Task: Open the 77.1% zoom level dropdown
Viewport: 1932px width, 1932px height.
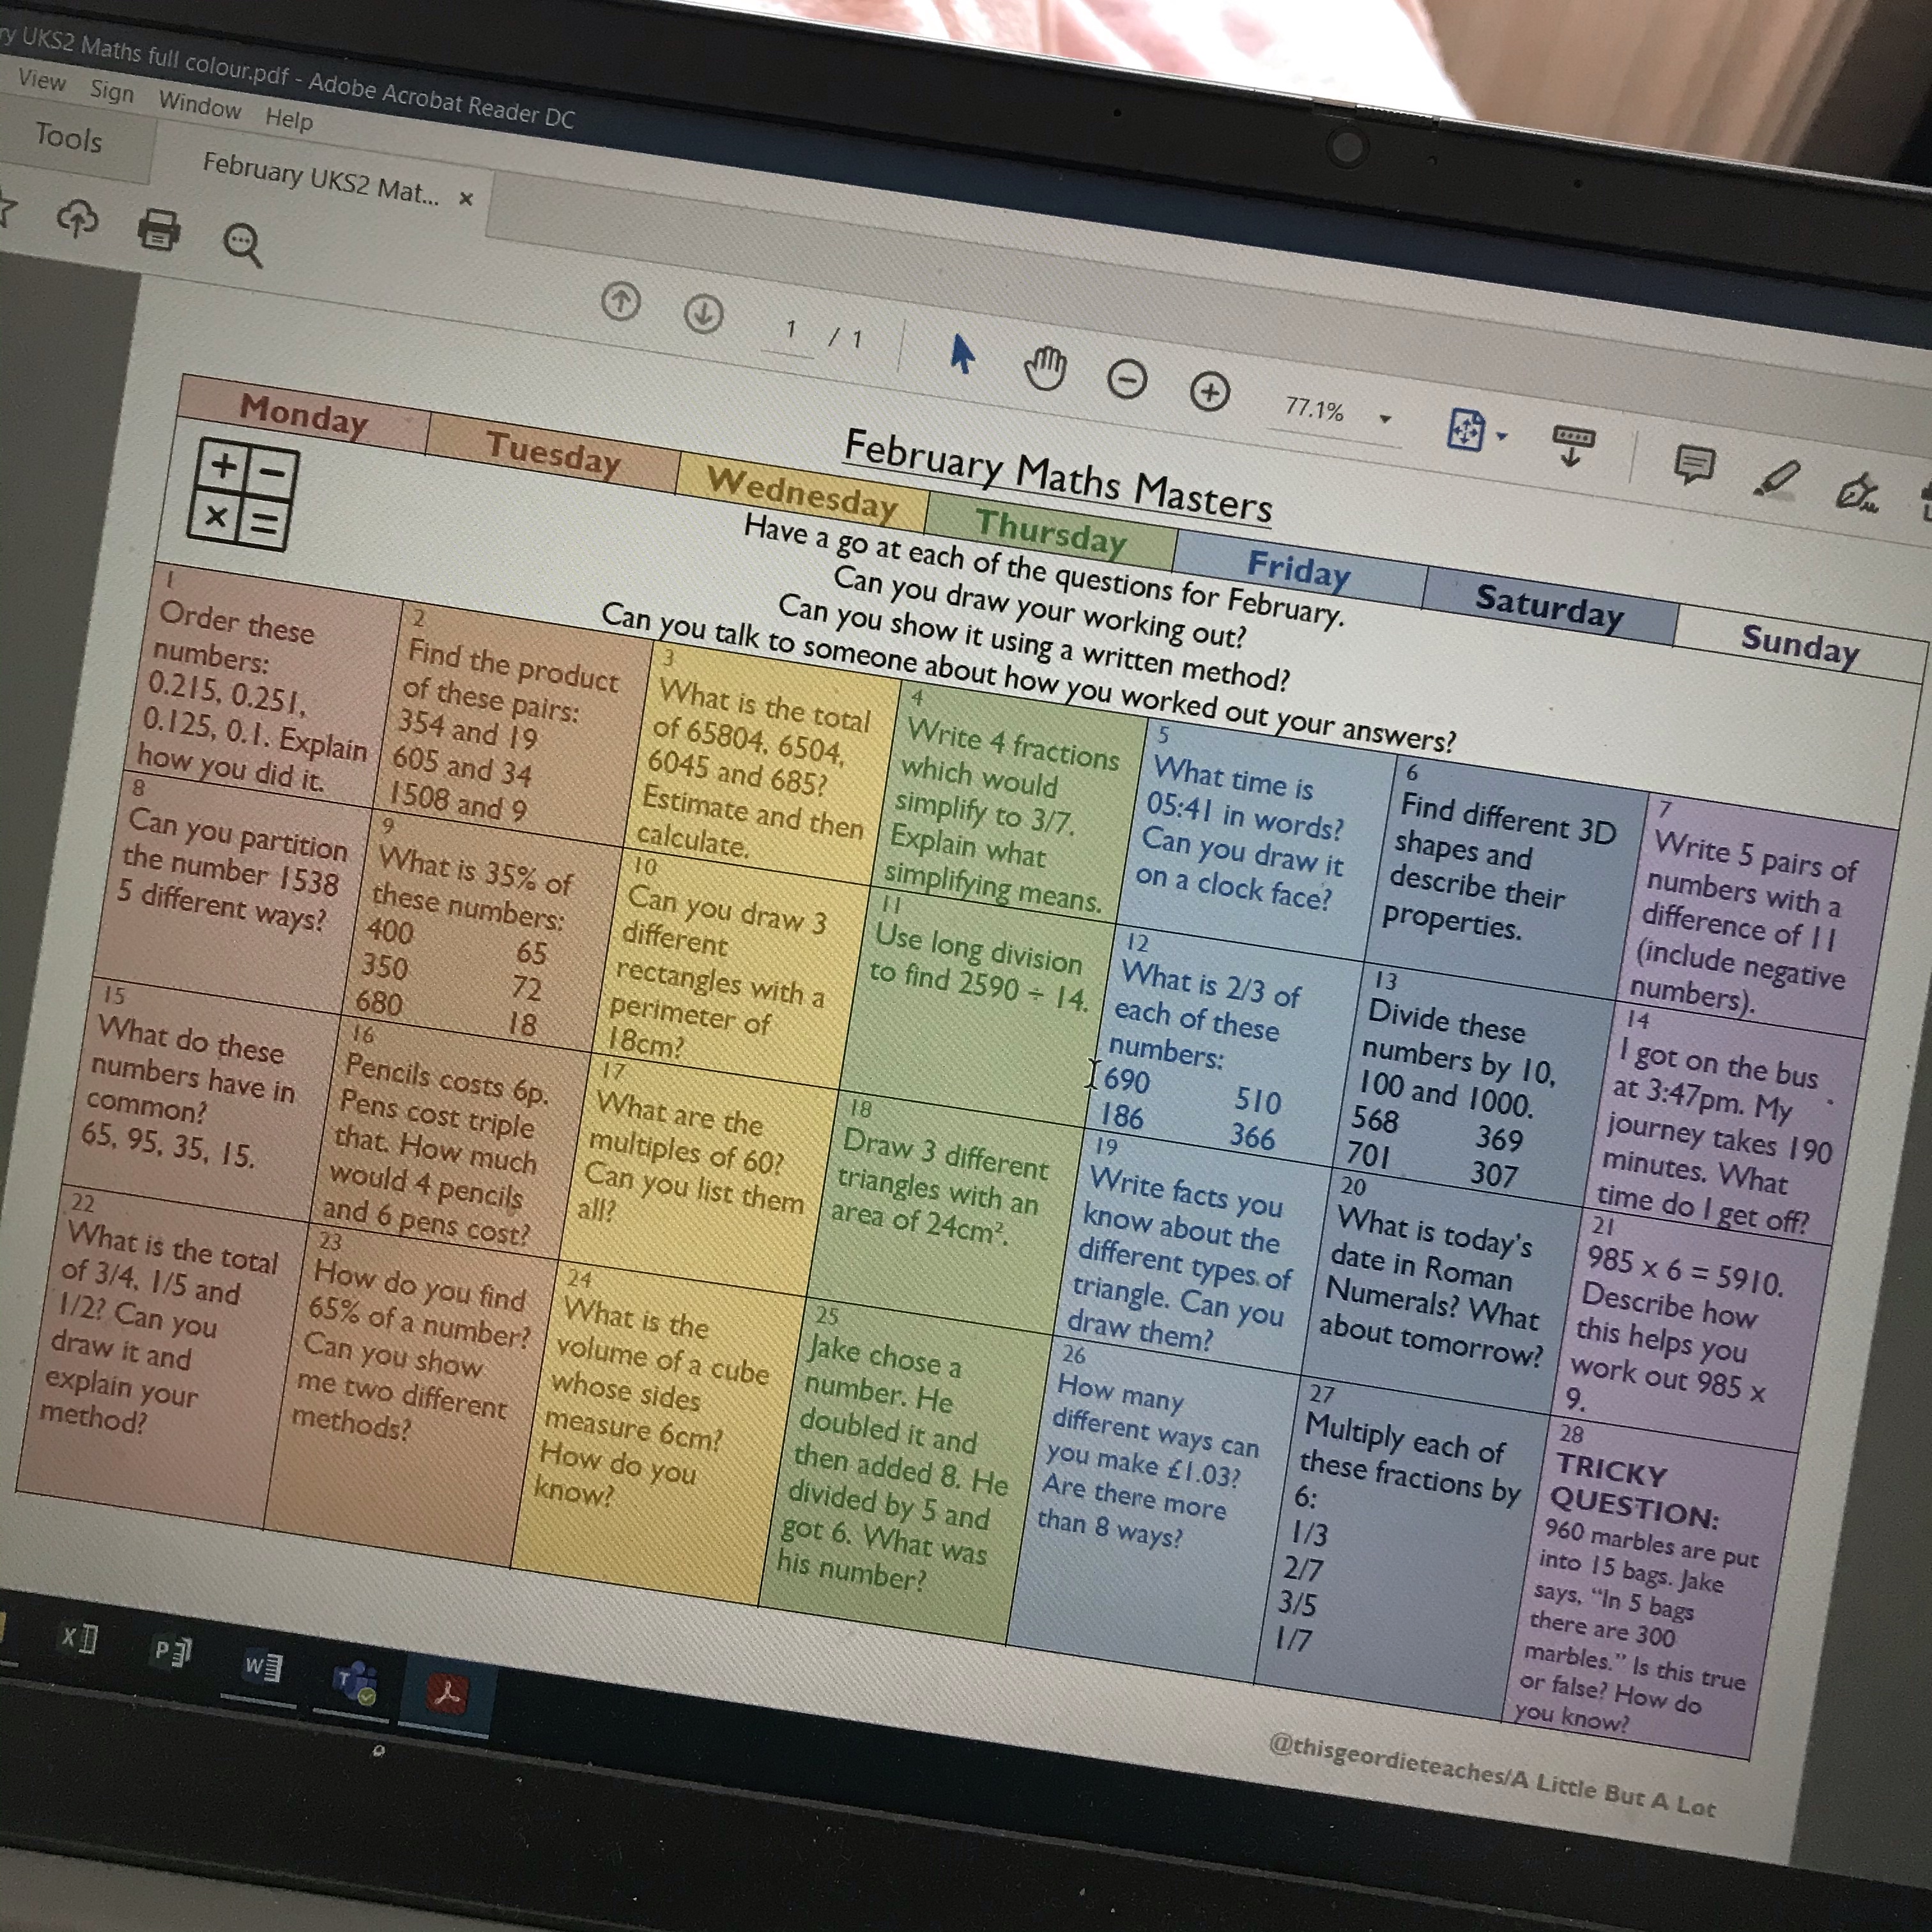Action: [x=1385, y=419]
